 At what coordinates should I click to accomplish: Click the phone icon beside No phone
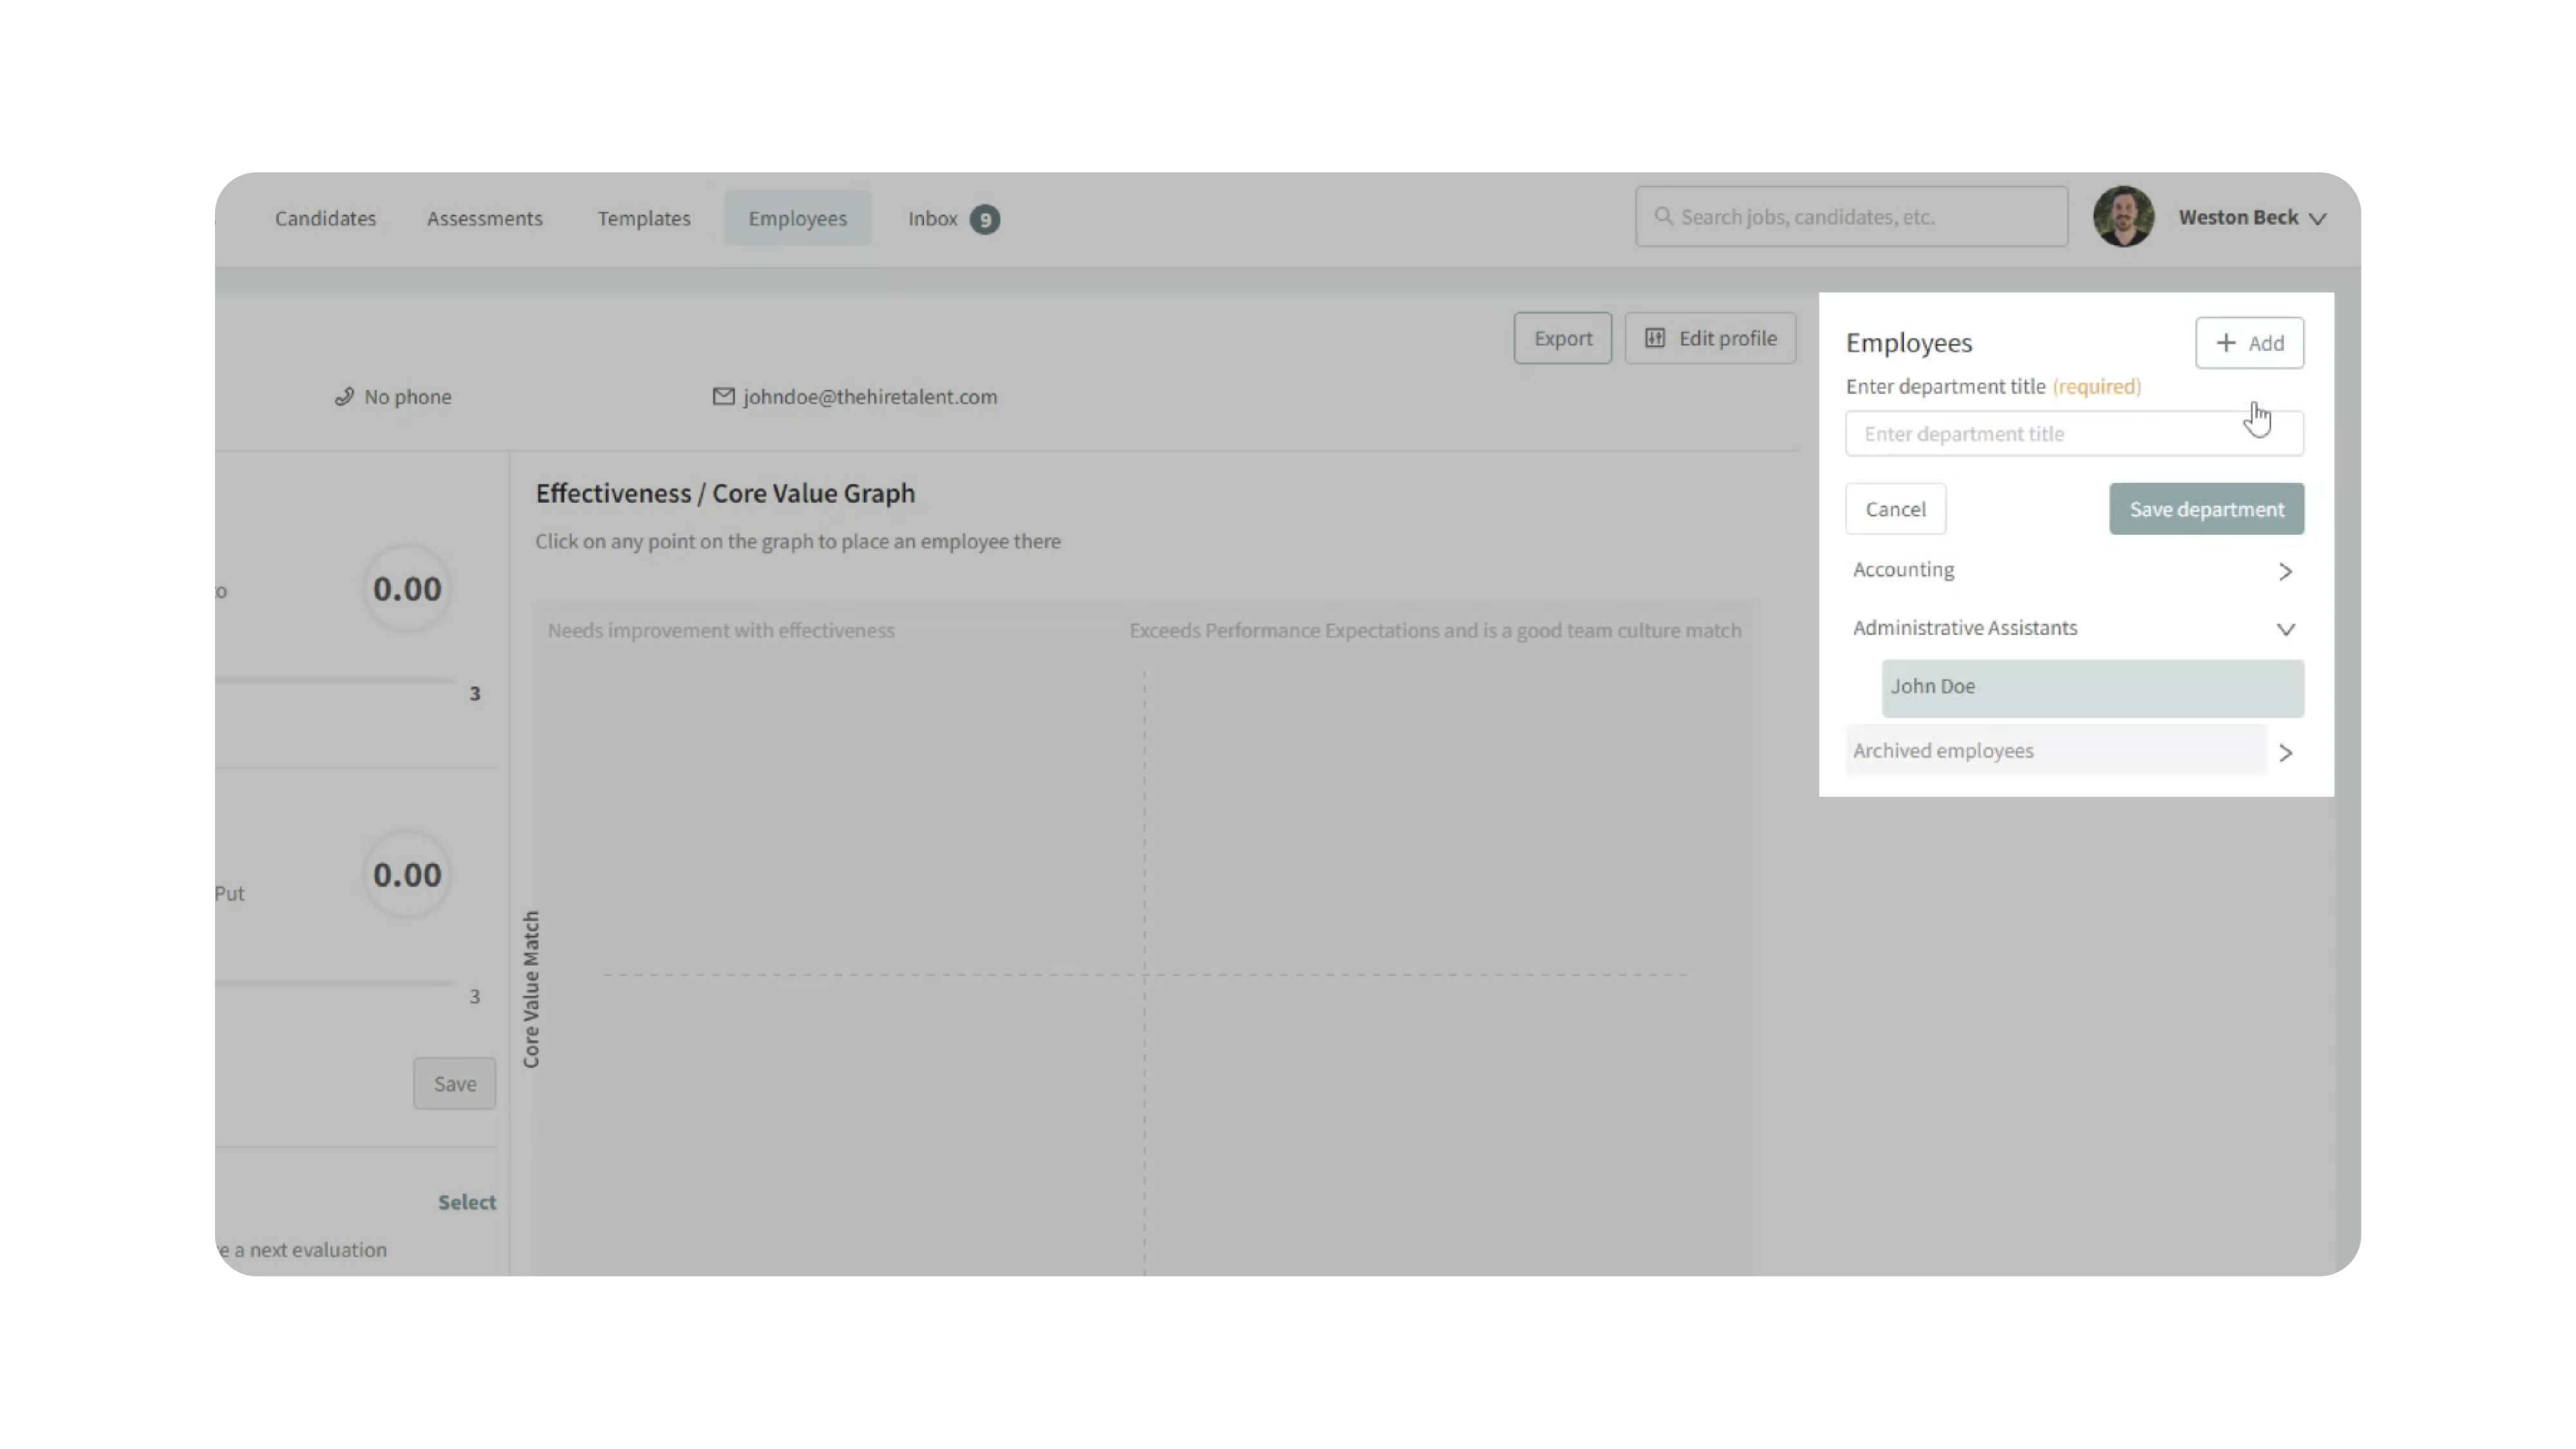[344, 397]
